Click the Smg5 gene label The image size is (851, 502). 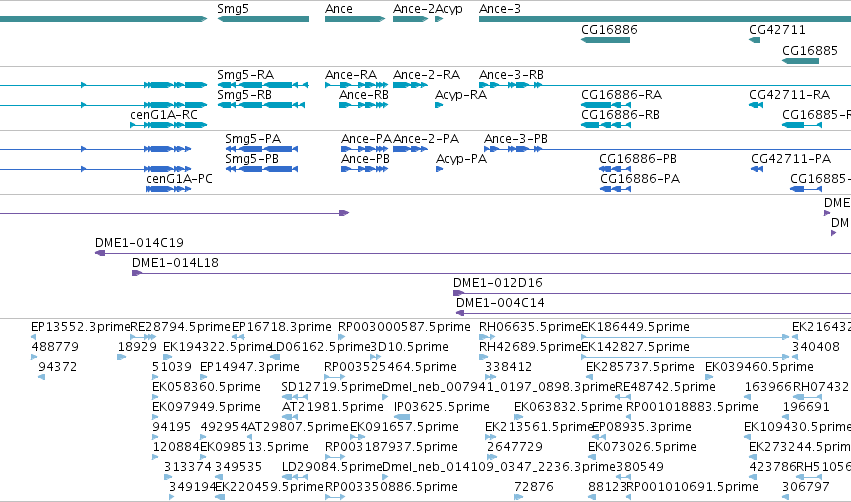pos(233,9)
